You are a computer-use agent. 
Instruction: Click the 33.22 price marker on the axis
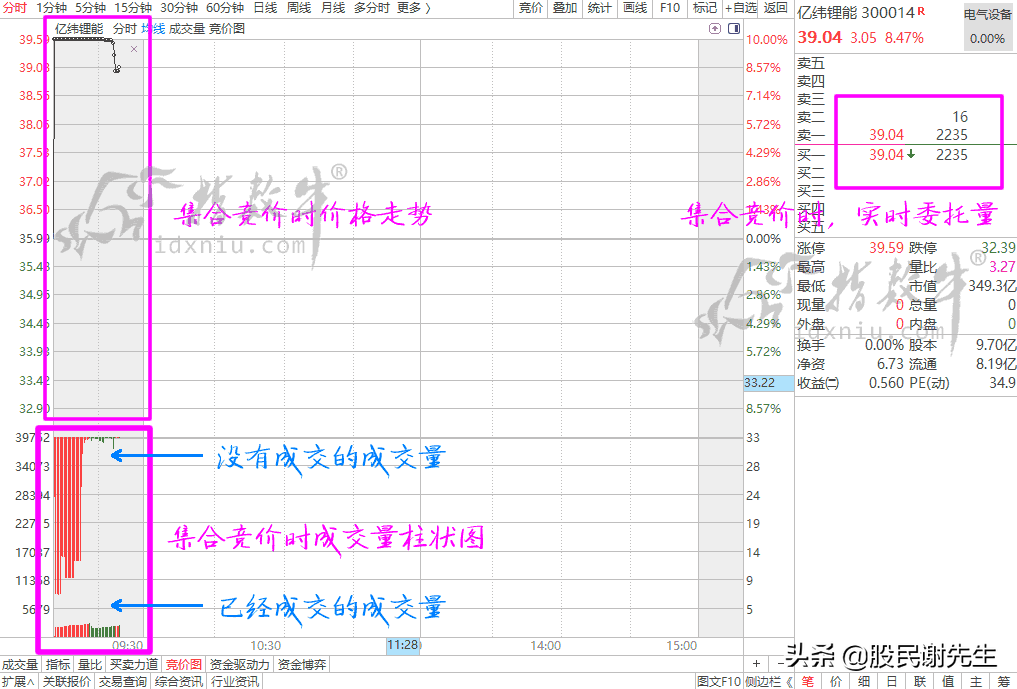pyautogui.click(x=769, y=383)
